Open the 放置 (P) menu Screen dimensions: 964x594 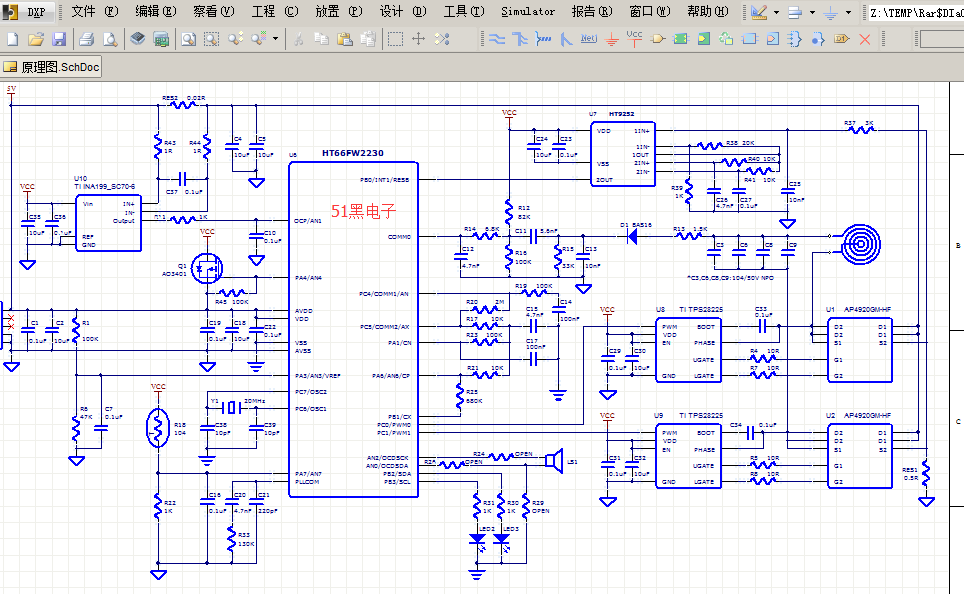(x=339, y=12)
